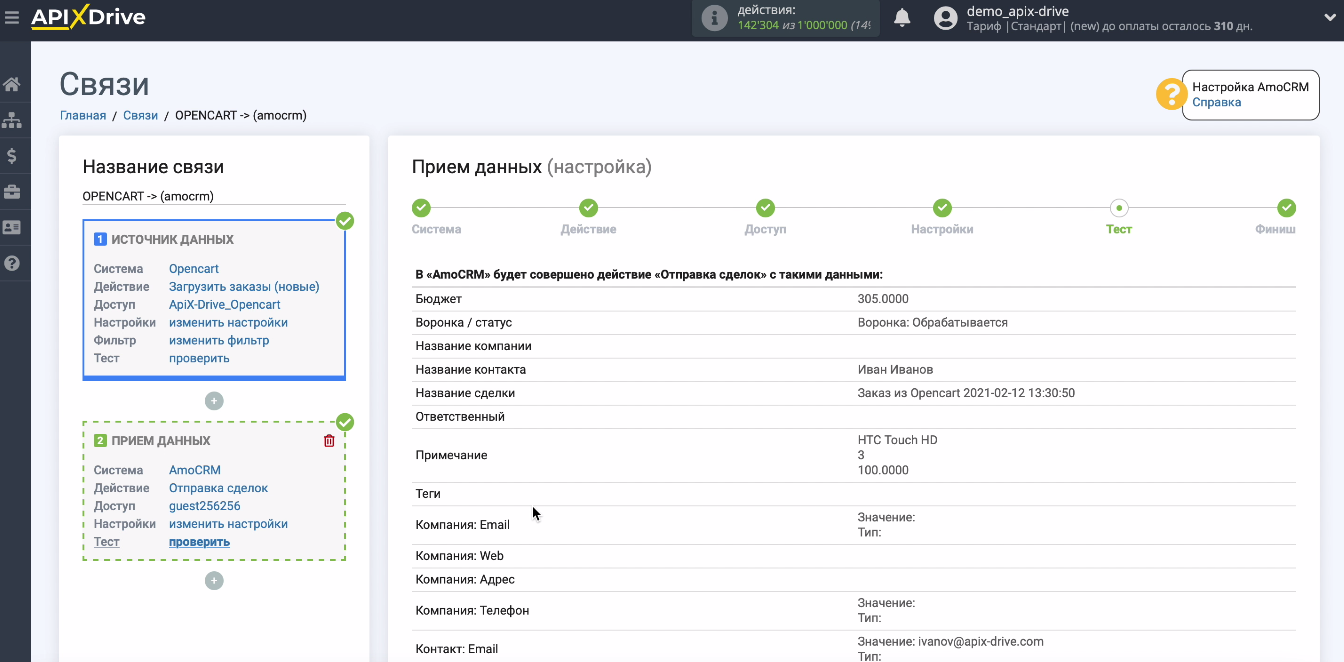Screen dimensions: 1344x662
Task: Click the Теги row label
Action: [x=428, y=494]
